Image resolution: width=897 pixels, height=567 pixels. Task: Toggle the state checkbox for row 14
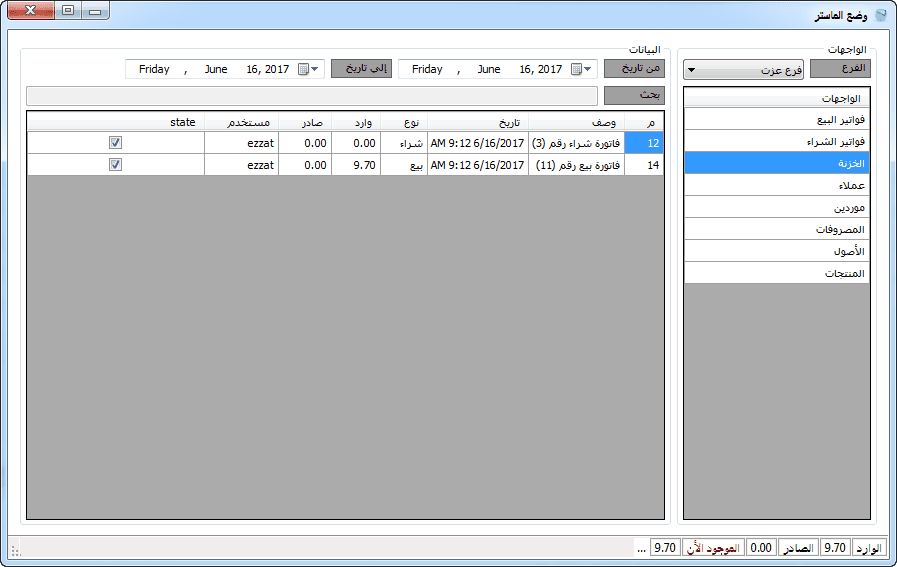tap(116, 165)
